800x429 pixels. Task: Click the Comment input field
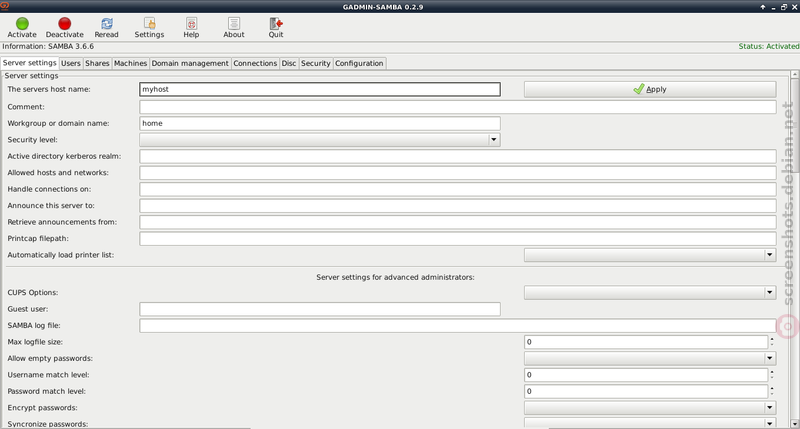458,107
